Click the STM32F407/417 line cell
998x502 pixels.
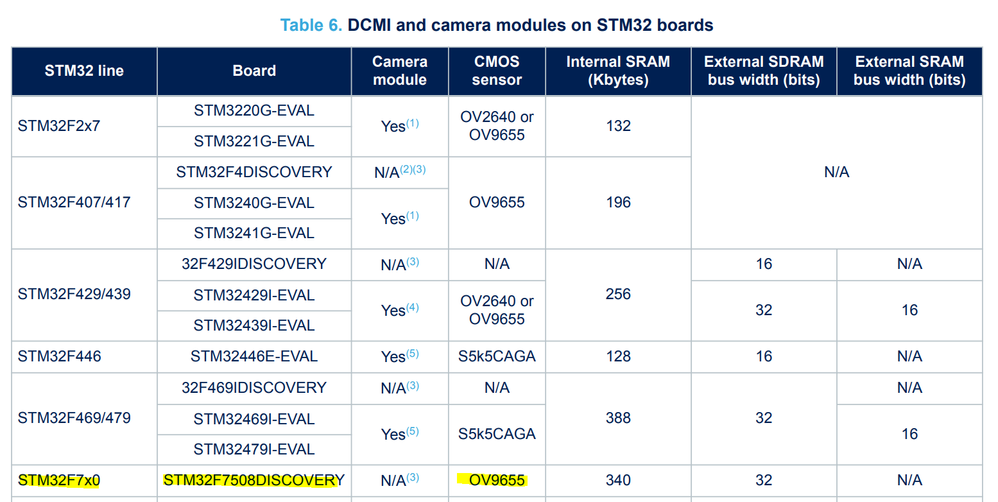74,202
